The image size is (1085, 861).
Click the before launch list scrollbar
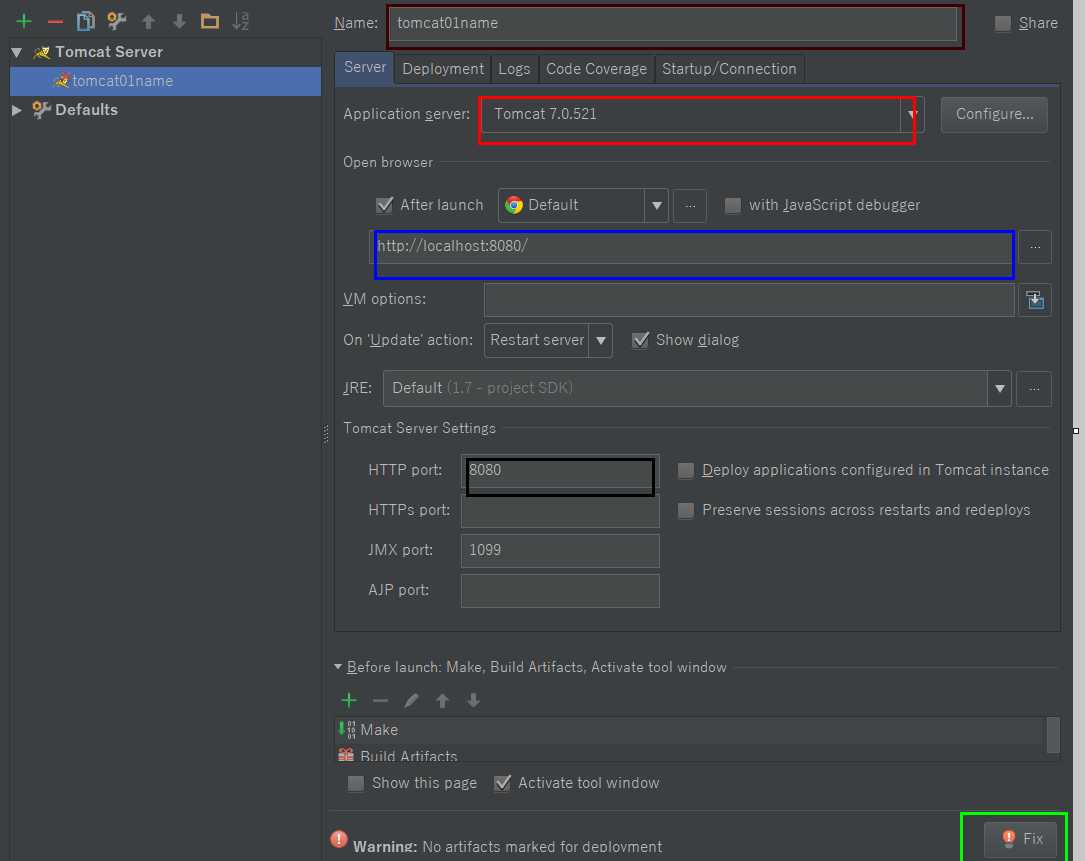click(x=1053, y=735)
